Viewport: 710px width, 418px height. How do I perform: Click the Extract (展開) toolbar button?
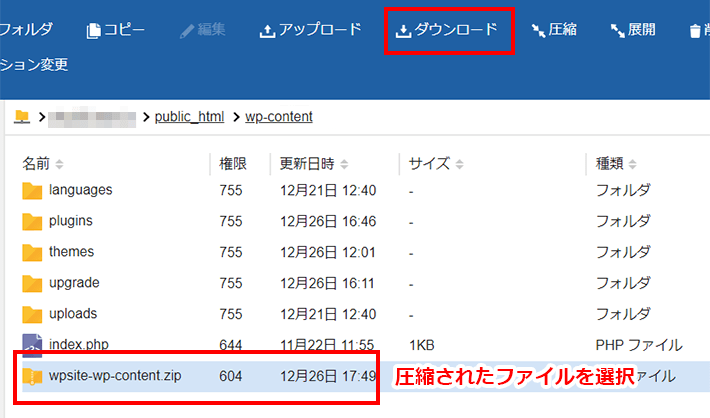pyautogui.click(x=633, y=30)
